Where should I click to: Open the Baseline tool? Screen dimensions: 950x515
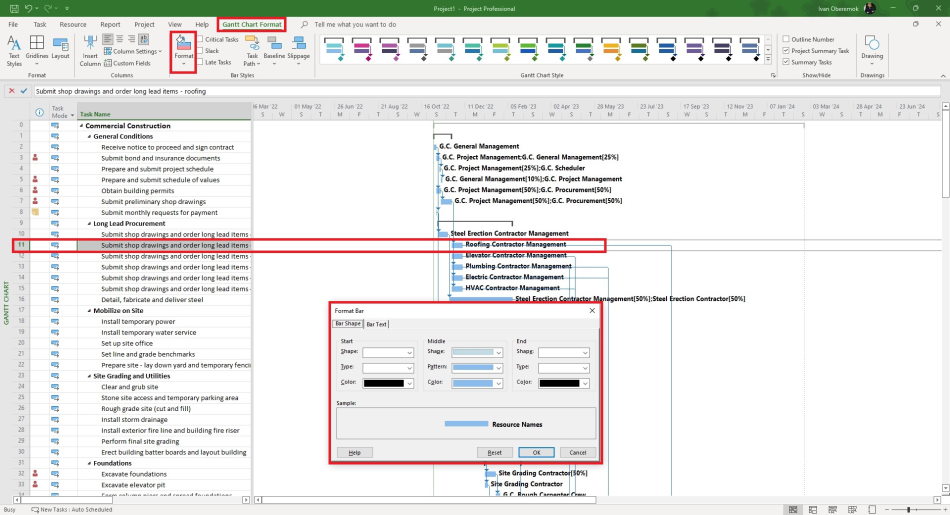tap(274, 51)
